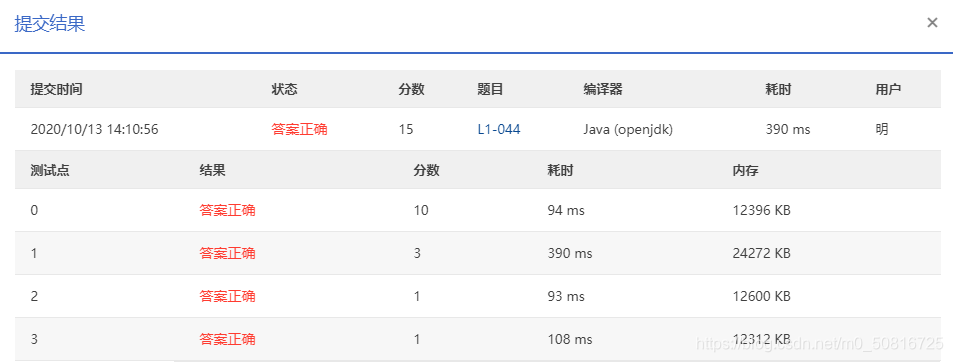The height and width of the screenshot is (362, 953).
Task: Click memory value 24272 KB
Action: pos(762,253)
